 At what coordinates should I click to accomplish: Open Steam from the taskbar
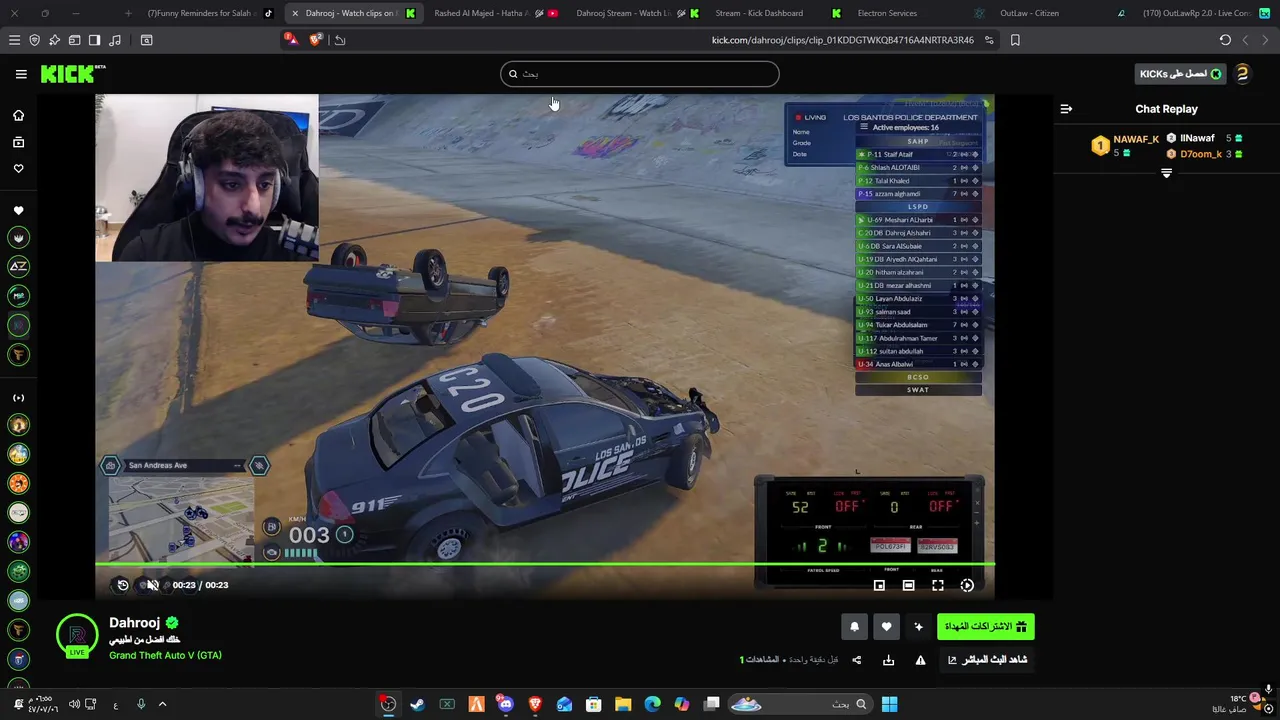(x=417, y=704)
